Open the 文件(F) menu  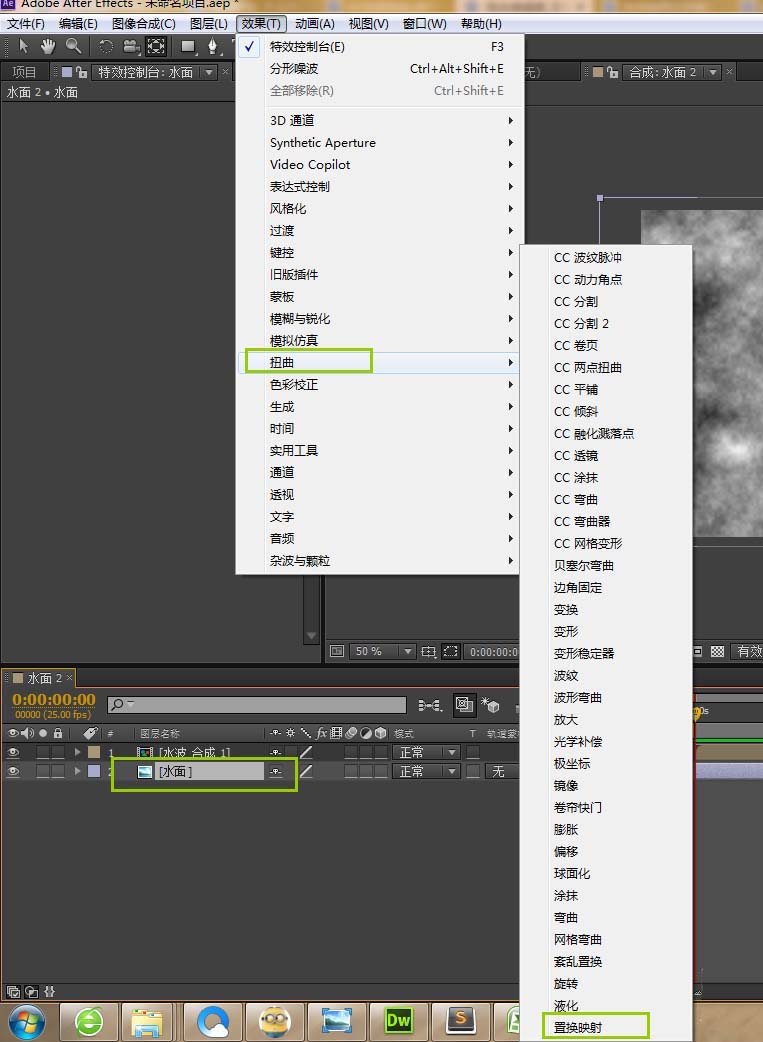(25, 24)
